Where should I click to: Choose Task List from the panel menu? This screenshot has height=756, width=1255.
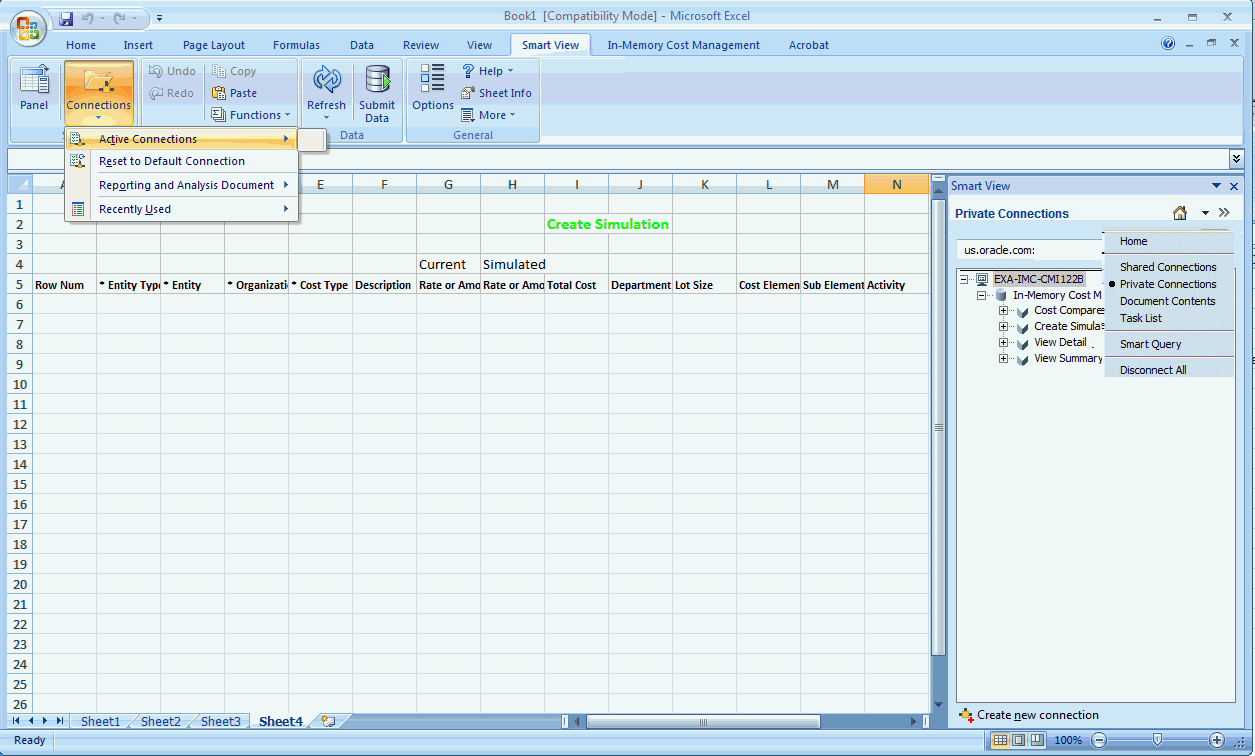tap(1141, 318)
